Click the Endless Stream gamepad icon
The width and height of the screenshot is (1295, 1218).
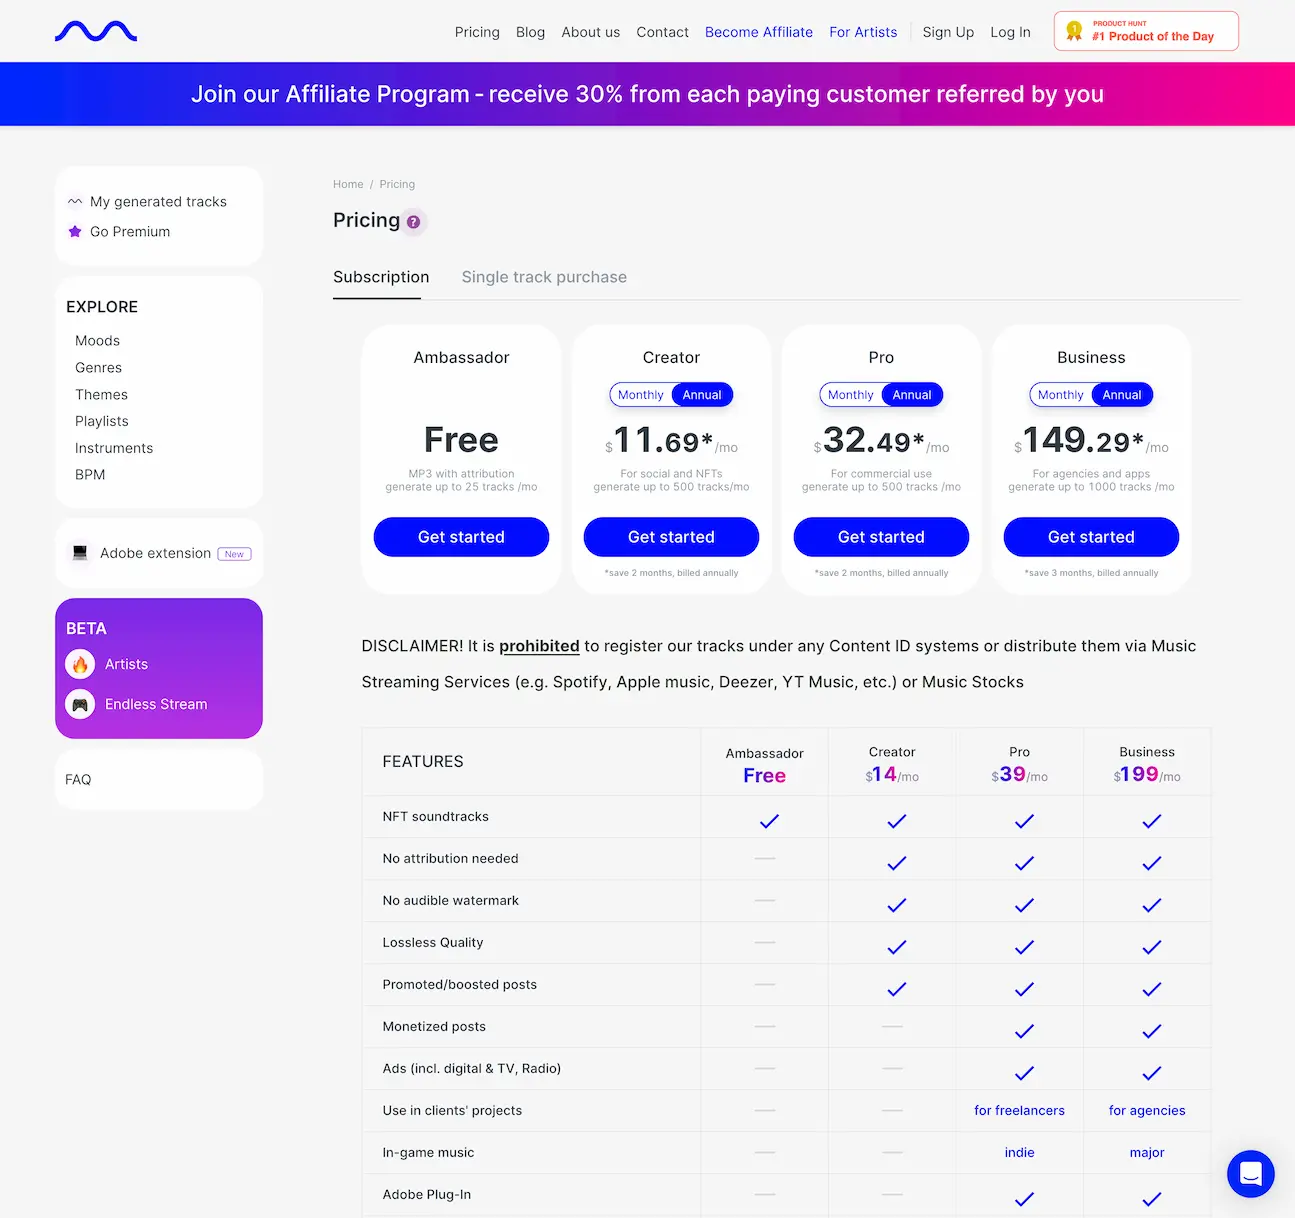[x=81, y=704]
